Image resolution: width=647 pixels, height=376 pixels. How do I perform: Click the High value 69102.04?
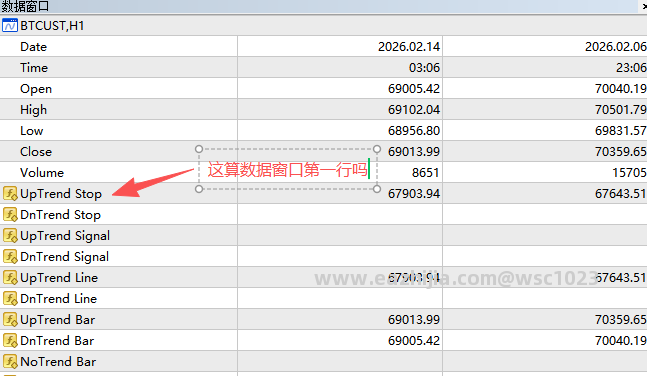click(414, 110)
